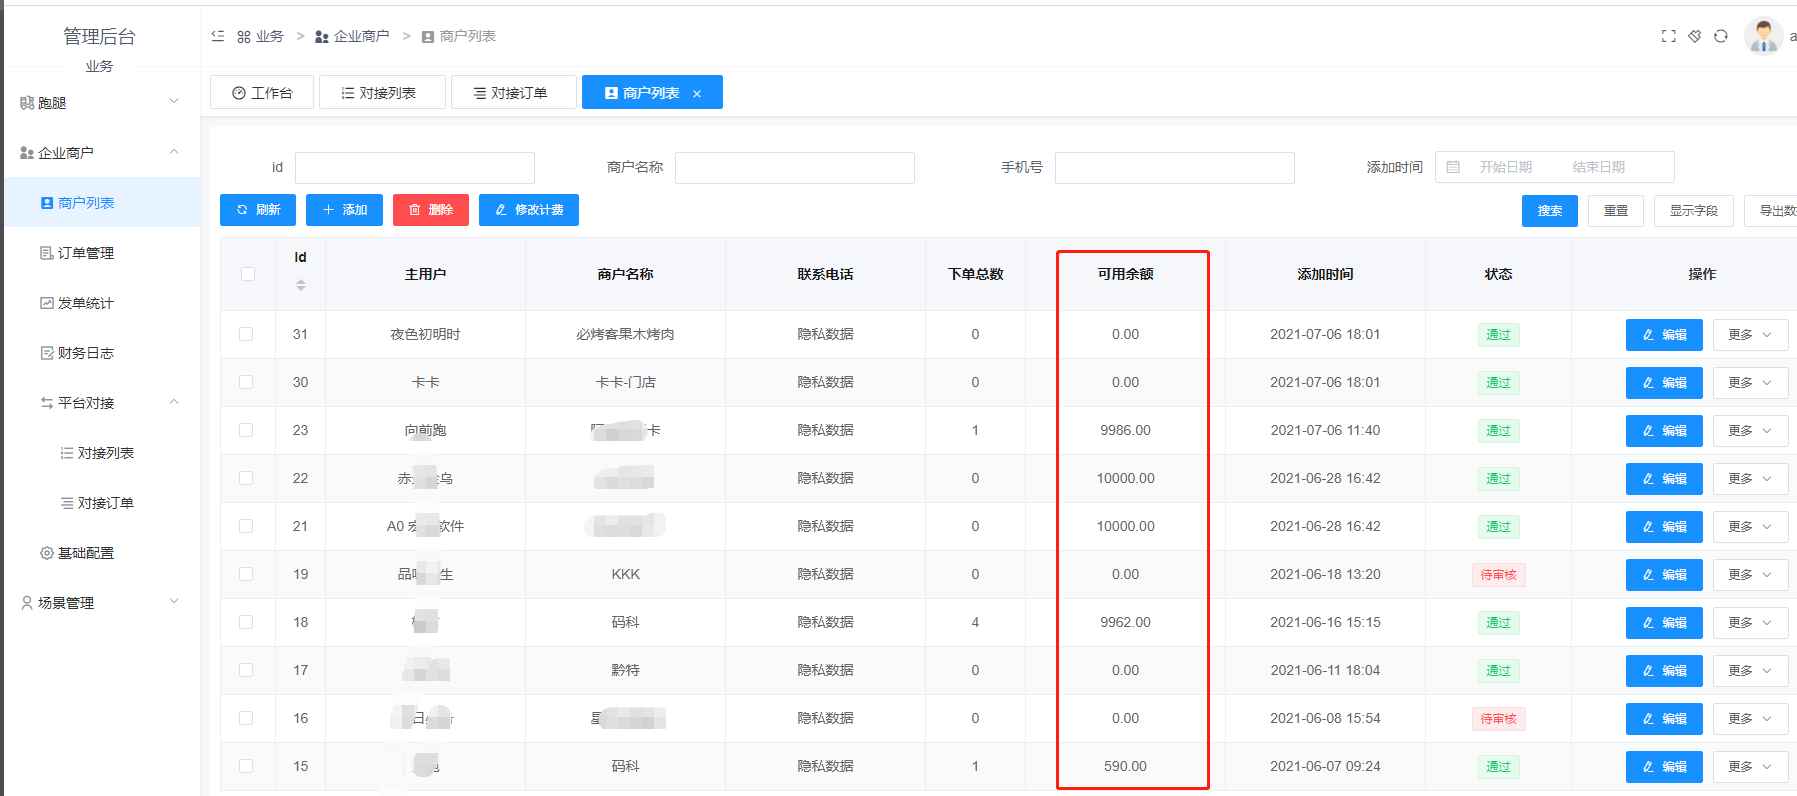The height and width of the screenshot is (796, 1797).
Task: Switch to the 工作台 tab
Action: point(262,92)
